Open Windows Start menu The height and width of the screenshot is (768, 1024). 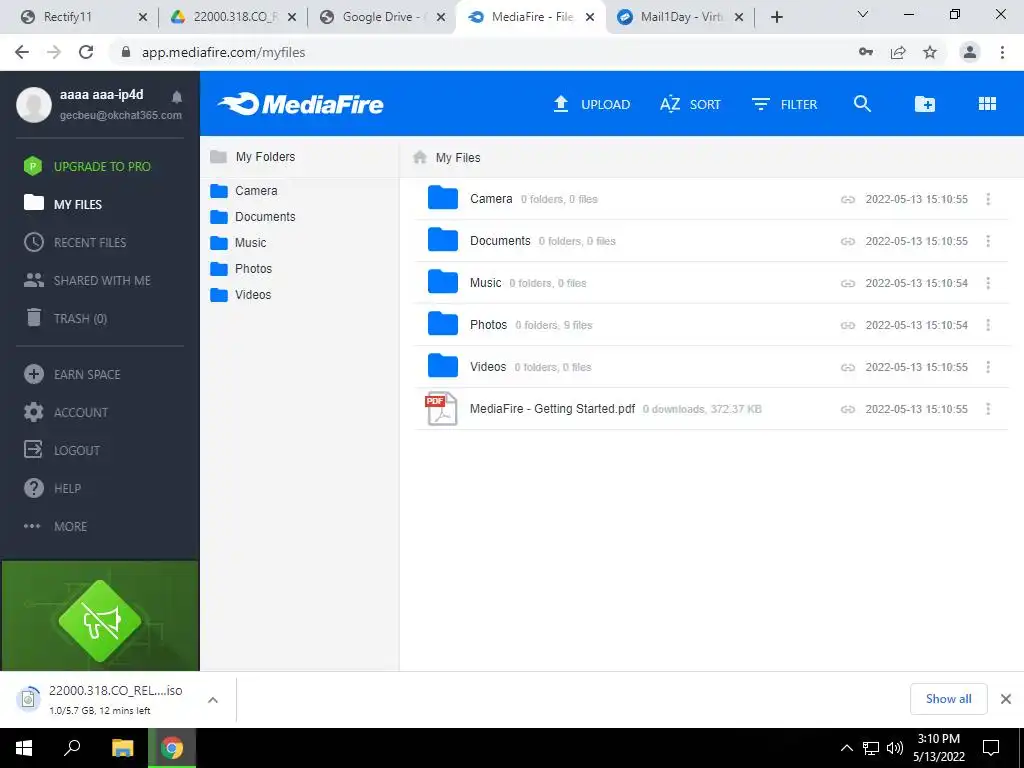24,748
